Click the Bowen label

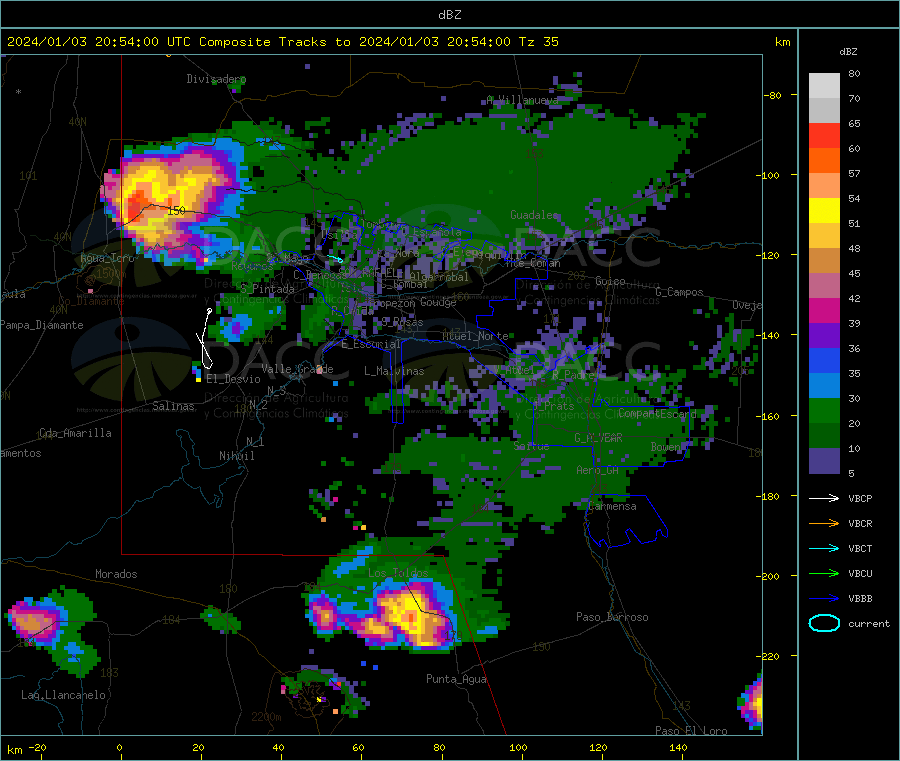click(x=666, y=446)
